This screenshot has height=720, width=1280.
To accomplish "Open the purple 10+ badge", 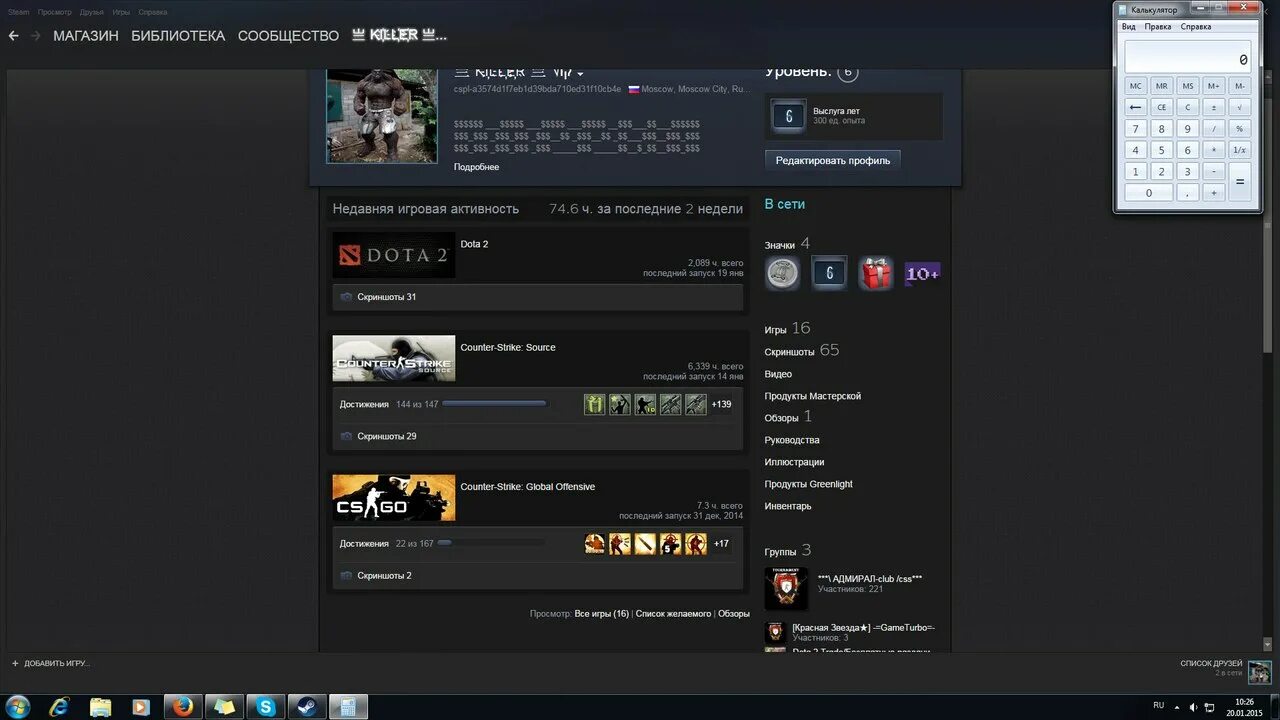I will click(922, 273).
